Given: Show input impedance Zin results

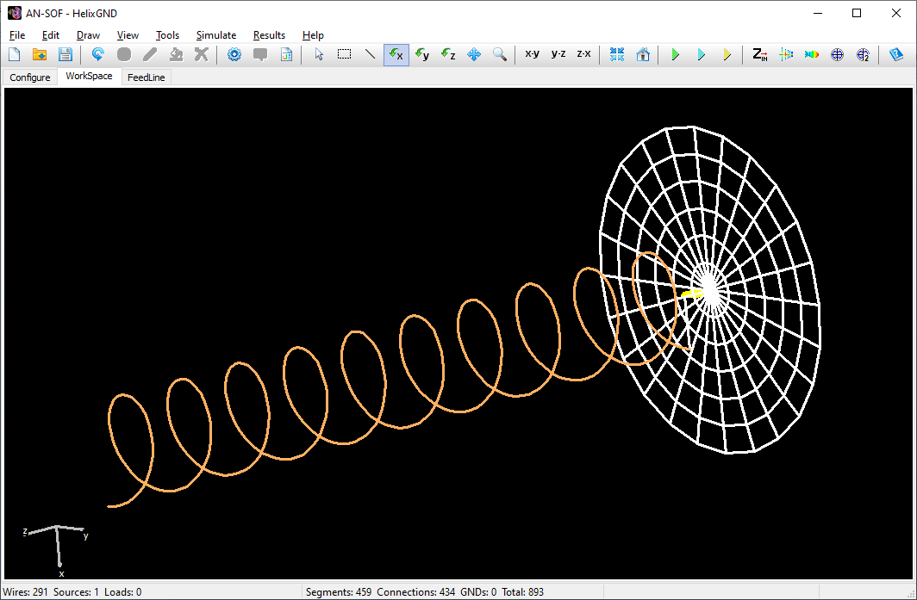Looking at the screenshot, I should click(x=760, y=54).
